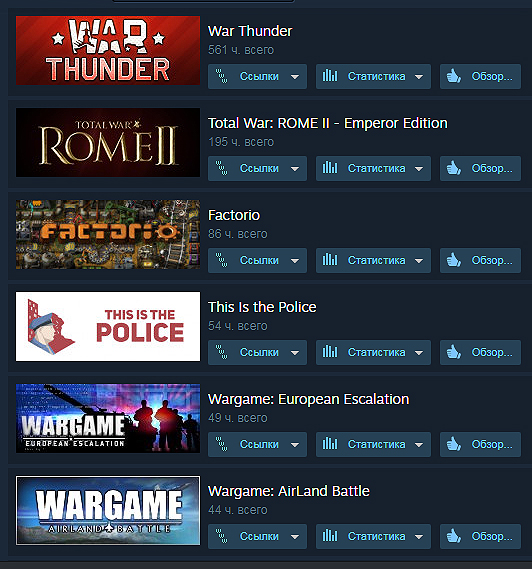Click the link chain icon for Factorio
Screen dimensions: 532x569
(x=221, y=260)
